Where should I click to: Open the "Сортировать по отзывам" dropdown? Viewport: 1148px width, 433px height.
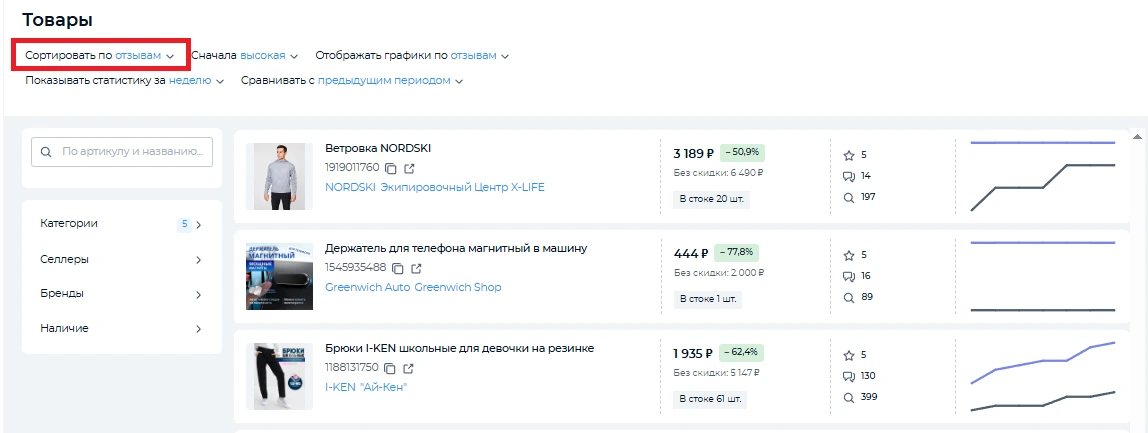click(100, 56)
